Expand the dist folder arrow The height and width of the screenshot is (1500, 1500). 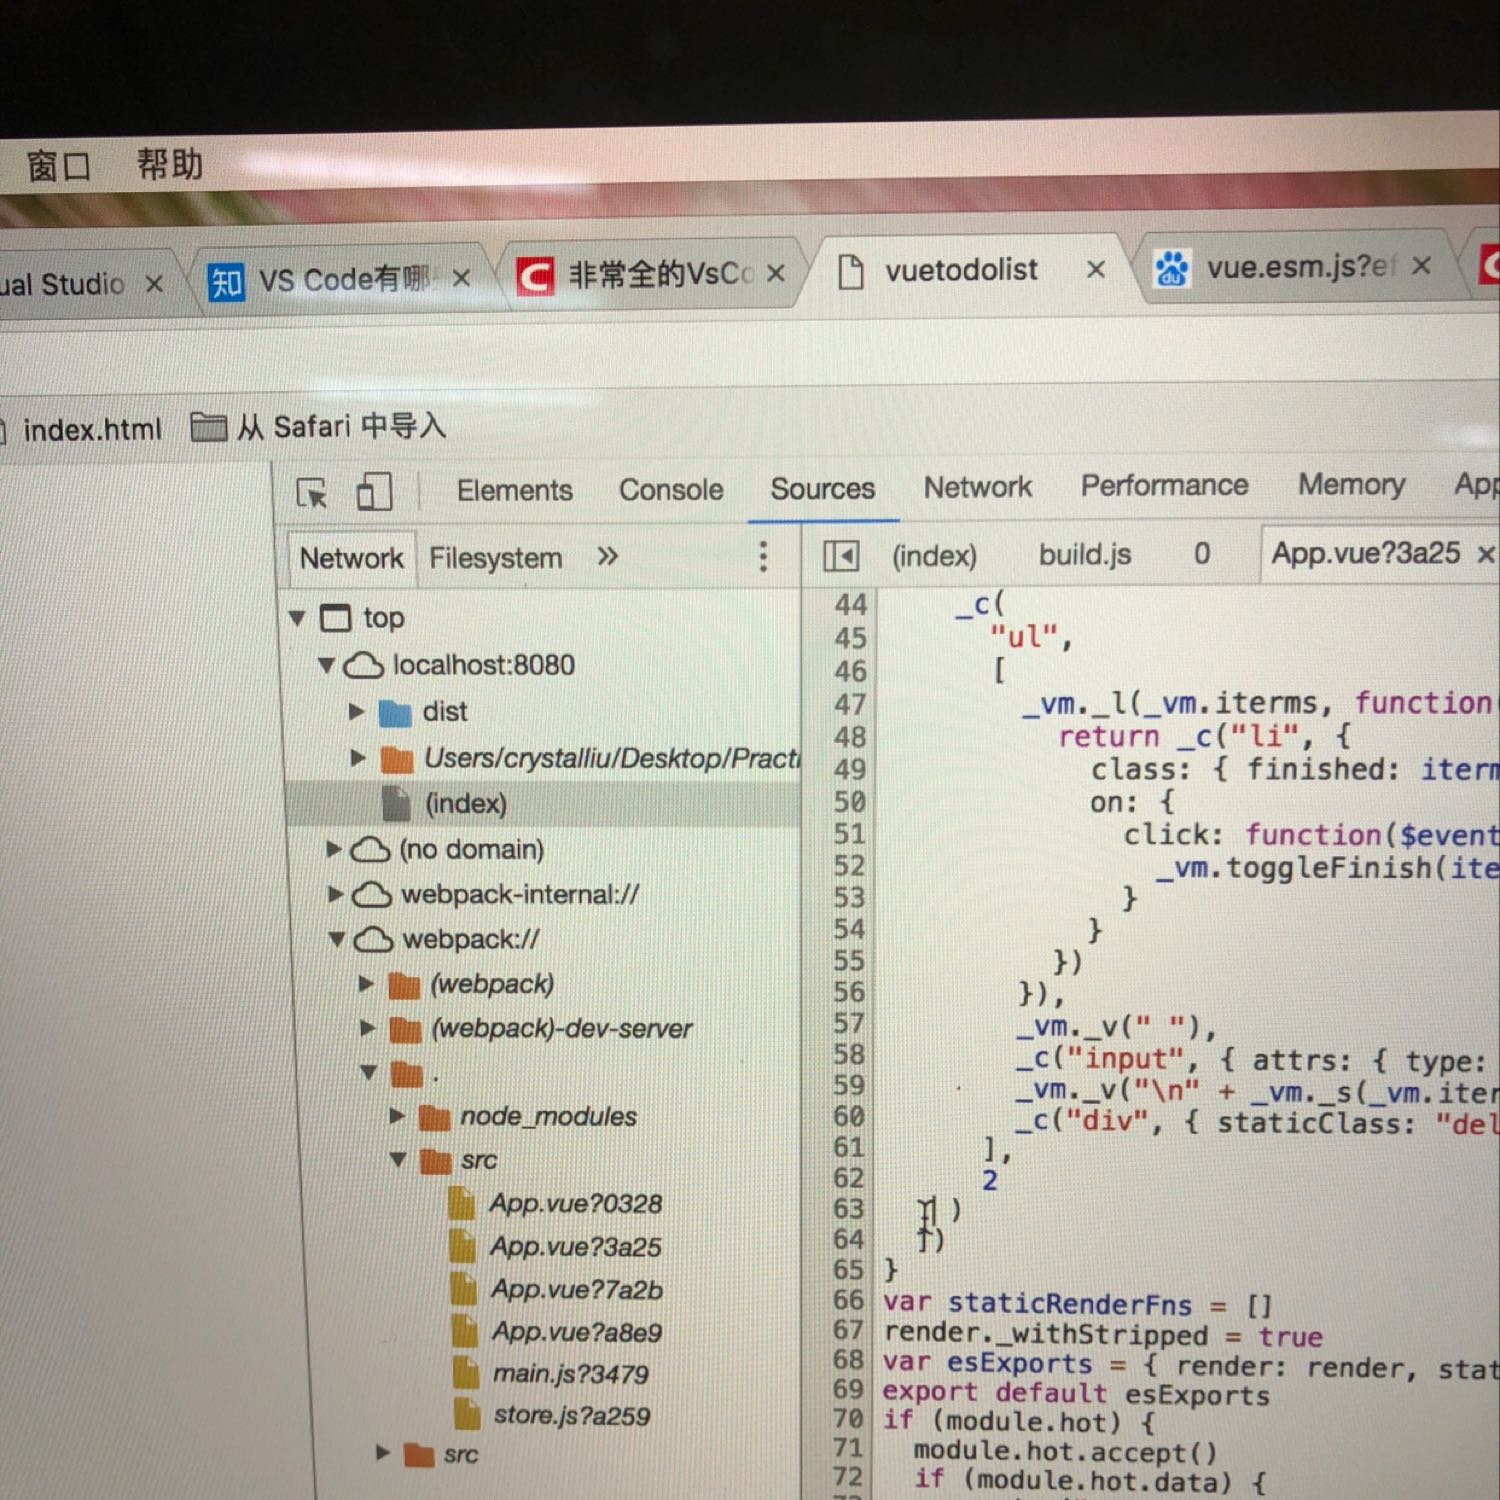click(x=356, y=712)
